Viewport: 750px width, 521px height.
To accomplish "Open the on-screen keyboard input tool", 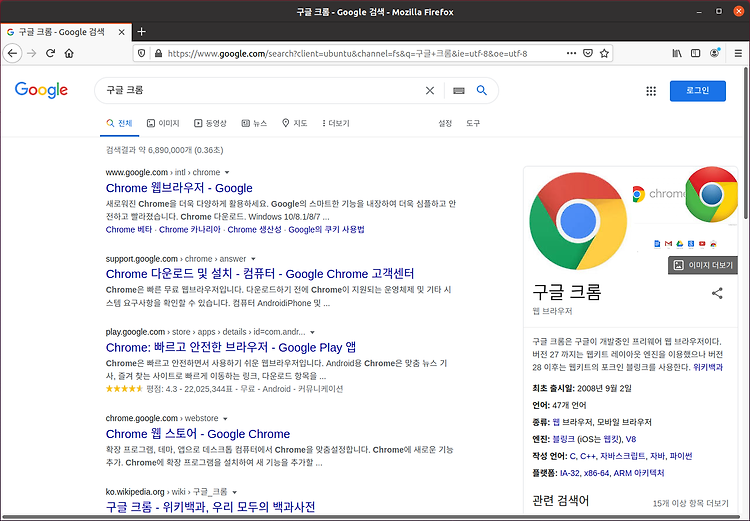I will [459, 90].
